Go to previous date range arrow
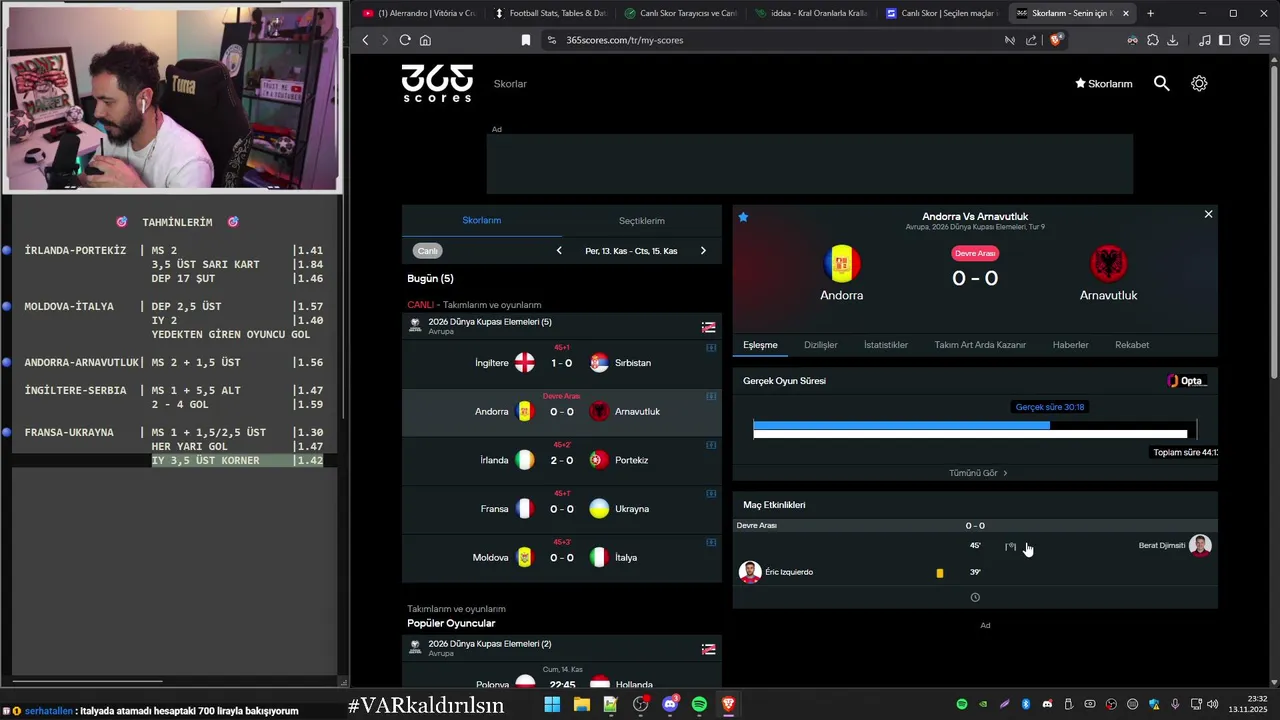The width and height of the screenshot is (1280, 720). coord(559,251)
